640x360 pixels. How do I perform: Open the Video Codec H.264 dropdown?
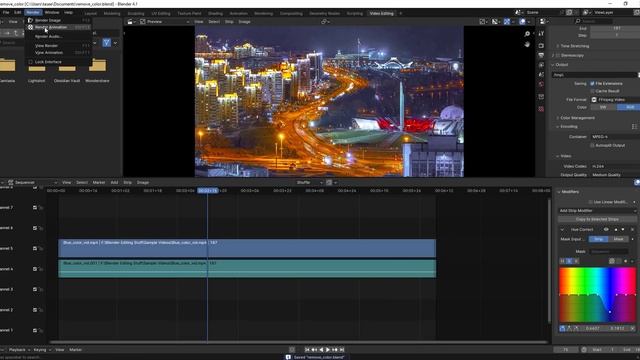click(x=615, y=166)
